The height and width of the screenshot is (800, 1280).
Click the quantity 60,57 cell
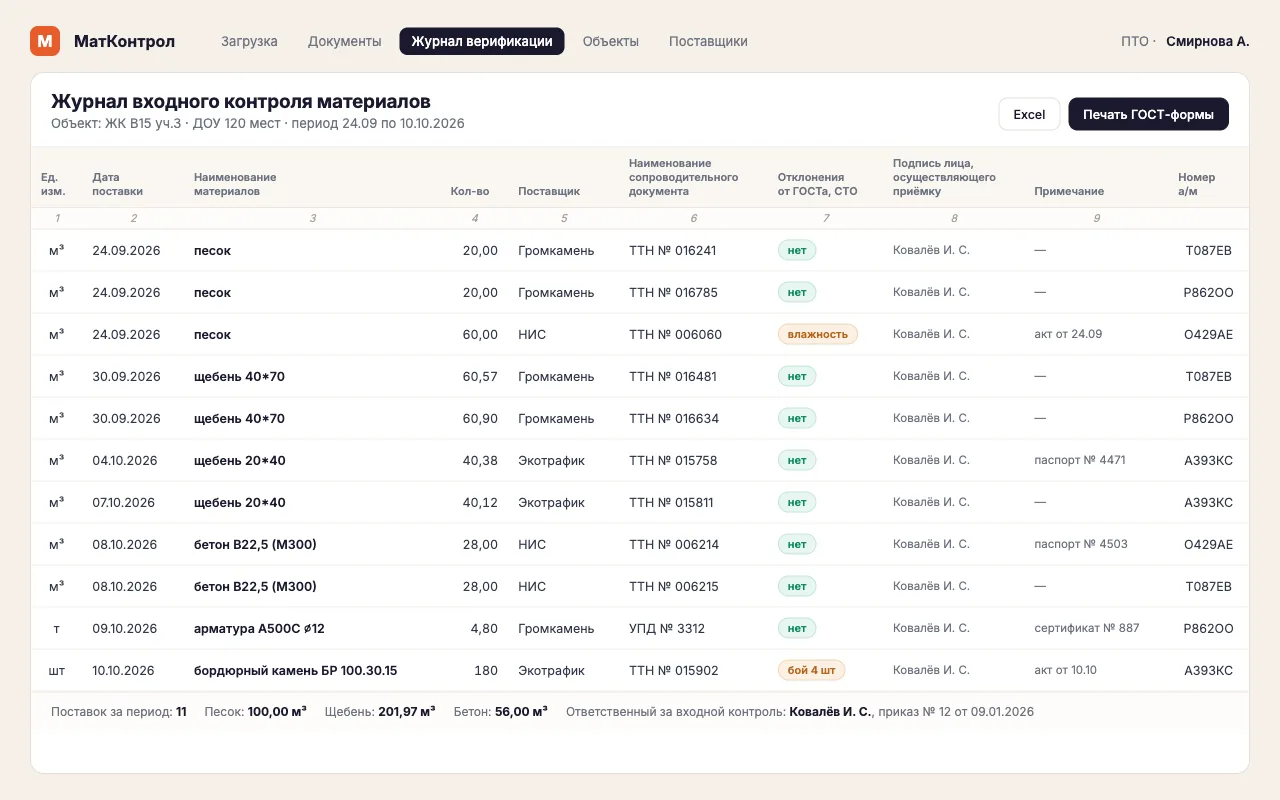480,376
